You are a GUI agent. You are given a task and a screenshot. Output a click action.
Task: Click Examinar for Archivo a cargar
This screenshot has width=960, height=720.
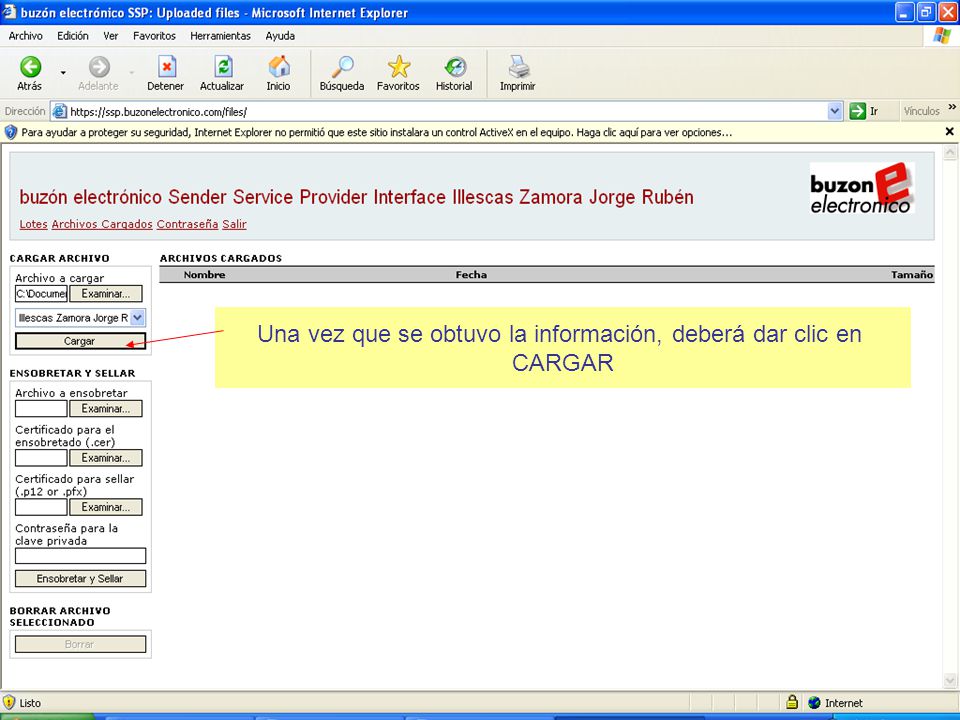coord(105,294)
